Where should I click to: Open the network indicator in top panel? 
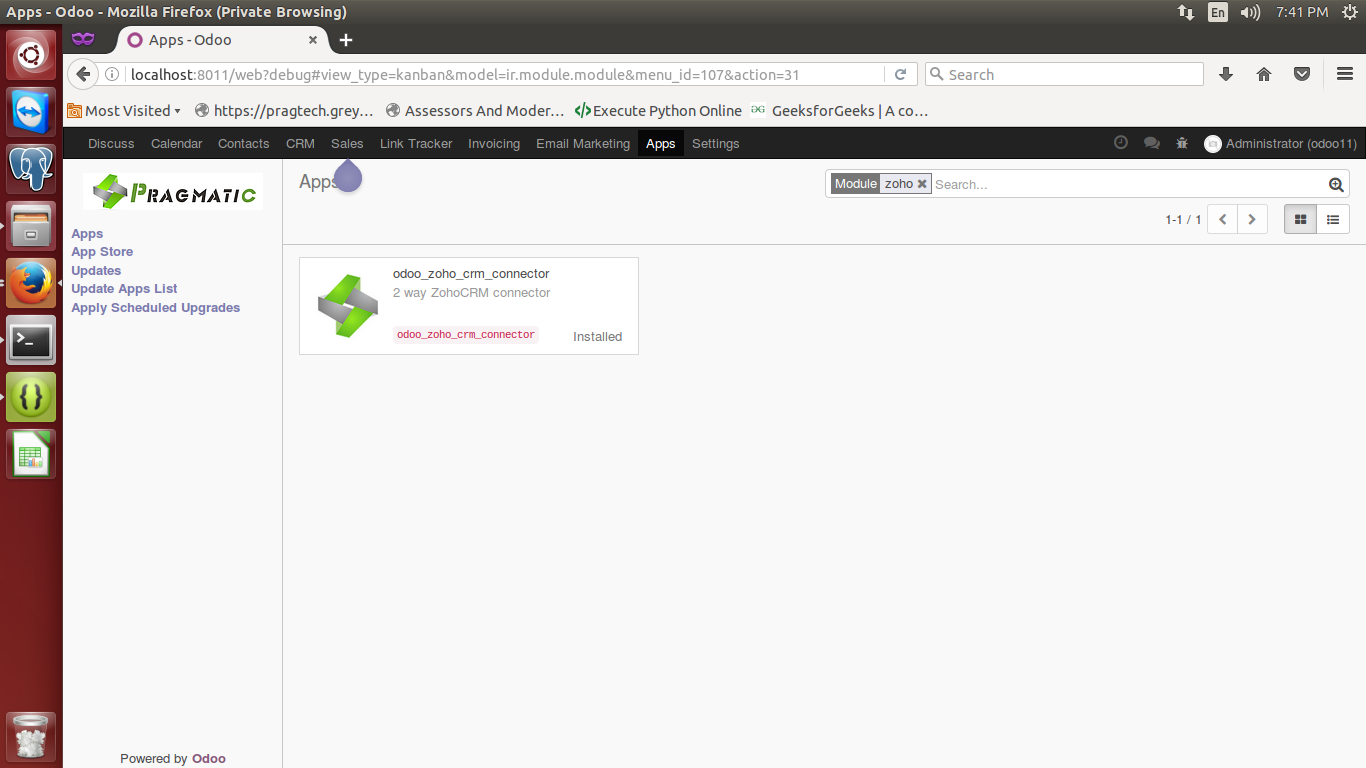tap(1186, 12)
